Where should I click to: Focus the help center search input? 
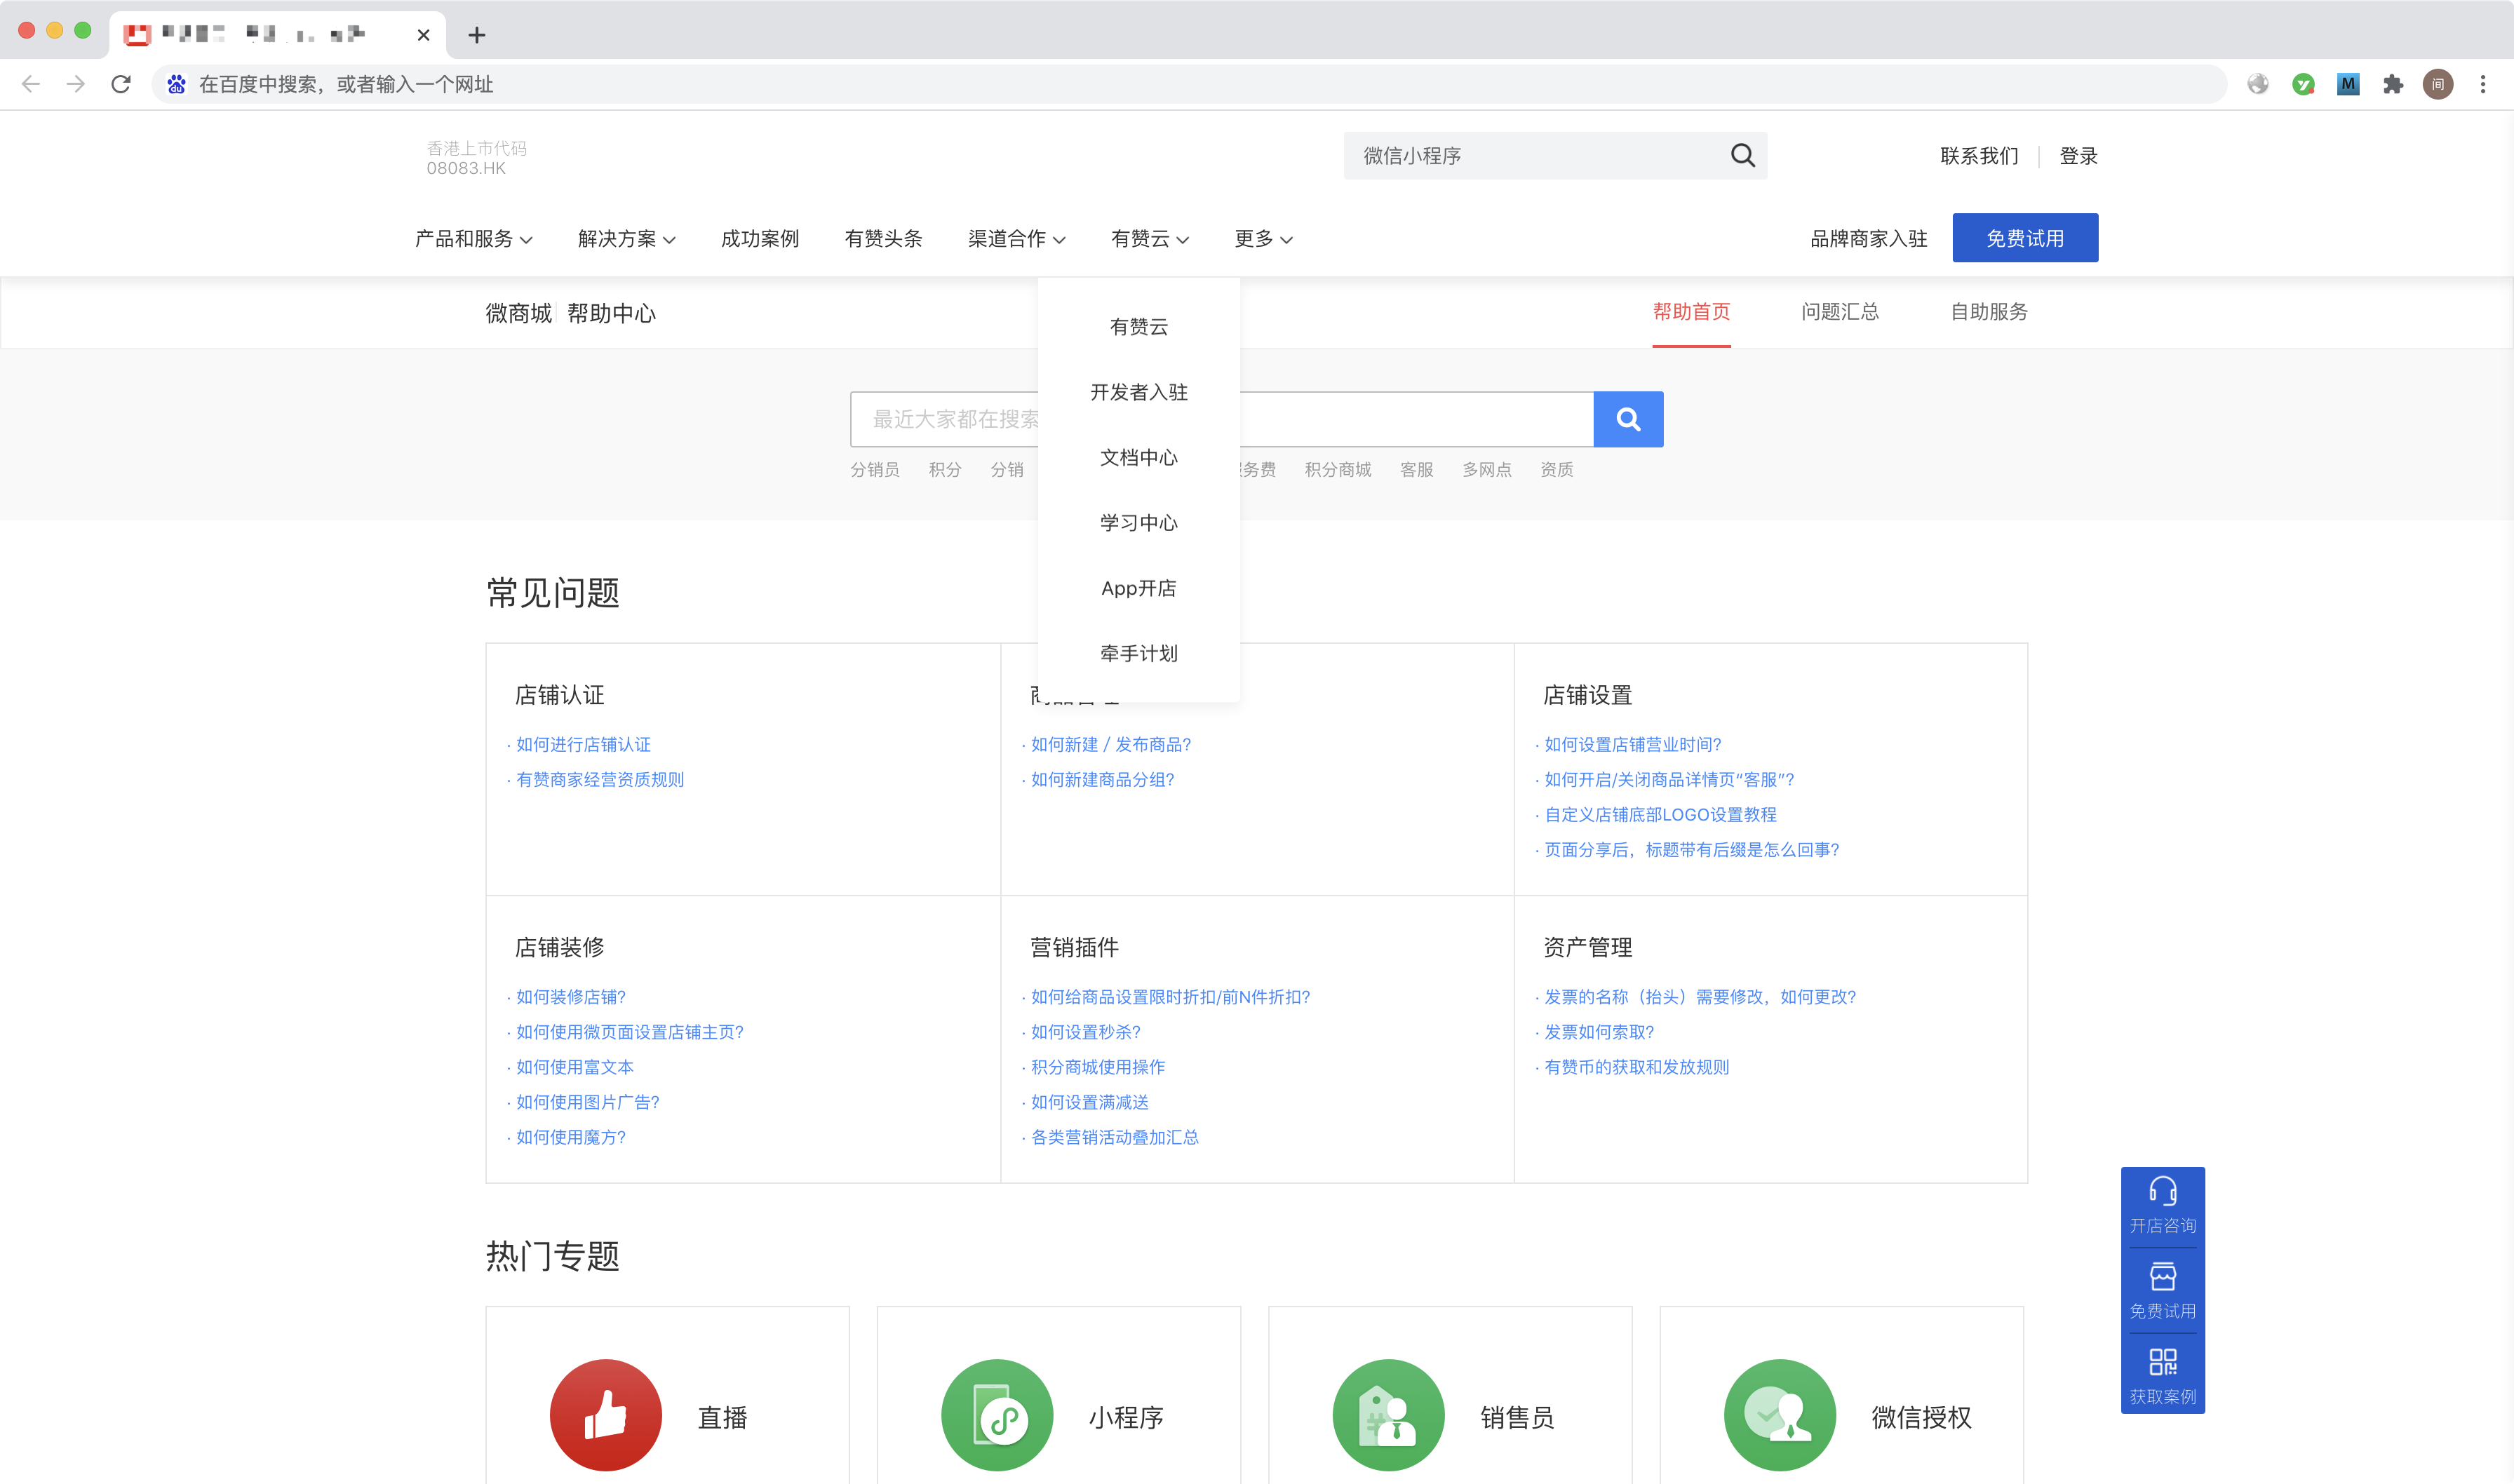pos(1222,419)
